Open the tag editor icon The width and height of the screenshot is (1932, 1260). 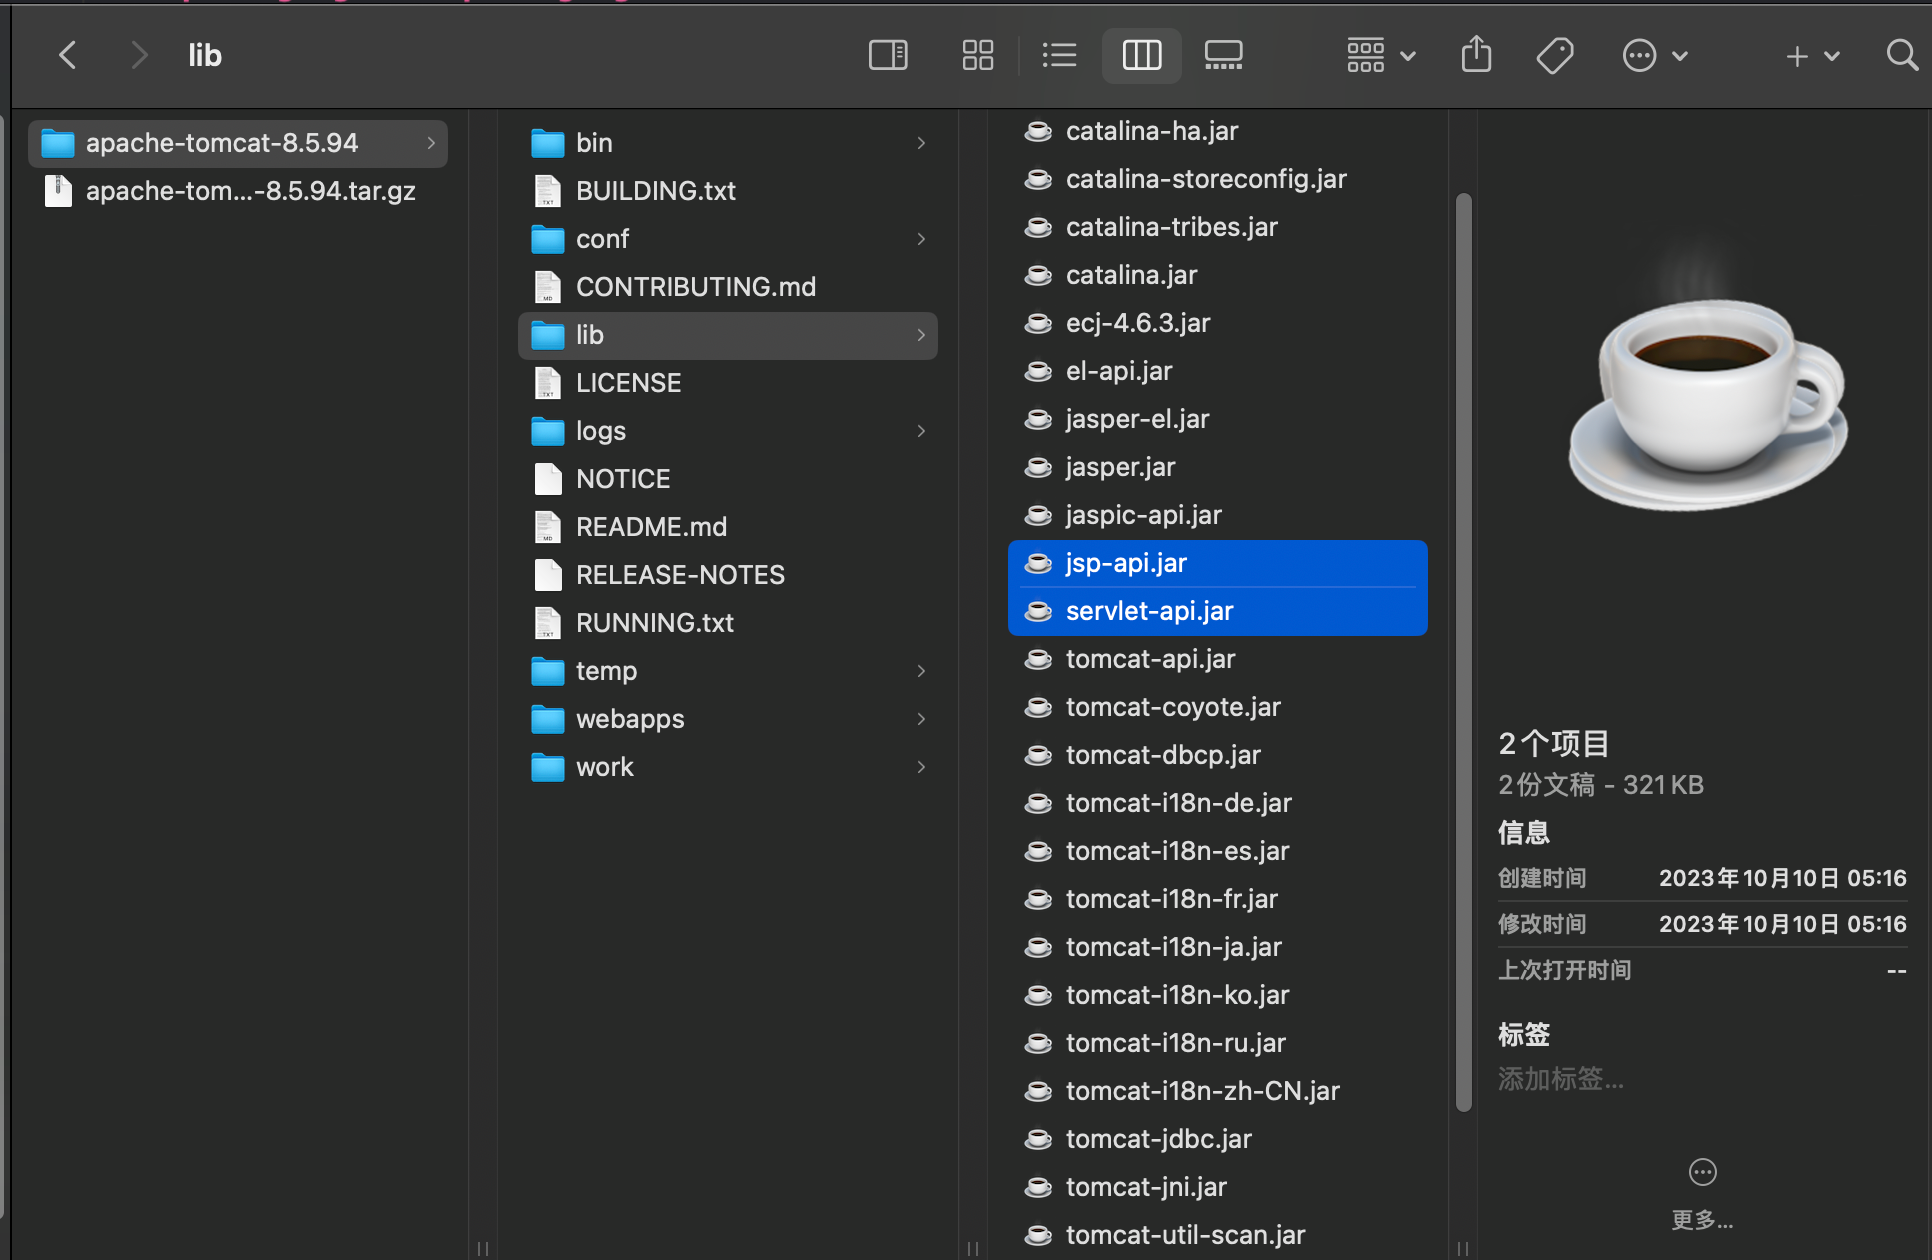click(x=1555, y=55)
